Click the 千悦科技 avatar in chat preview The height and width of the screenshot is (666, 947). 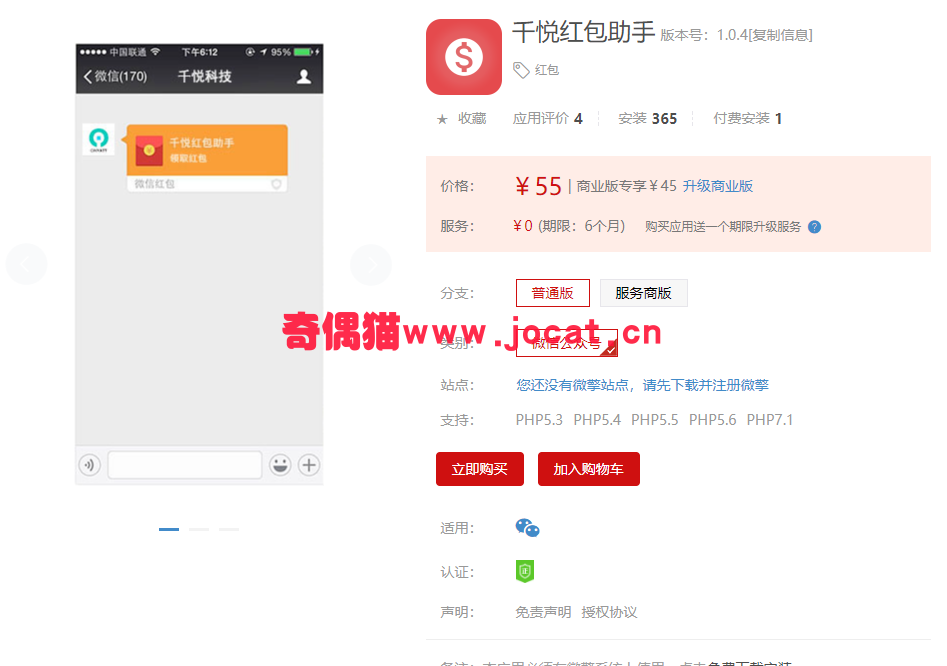click(x=98, y=139)
